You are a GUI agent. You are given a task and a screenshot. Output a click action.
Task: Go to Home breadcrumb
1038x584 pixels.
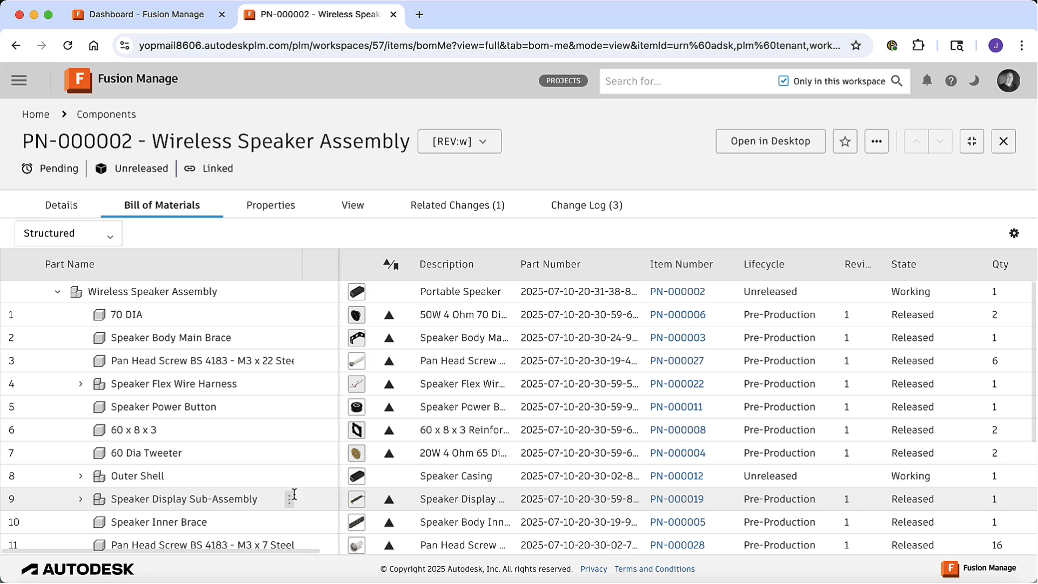pos(36,115)
